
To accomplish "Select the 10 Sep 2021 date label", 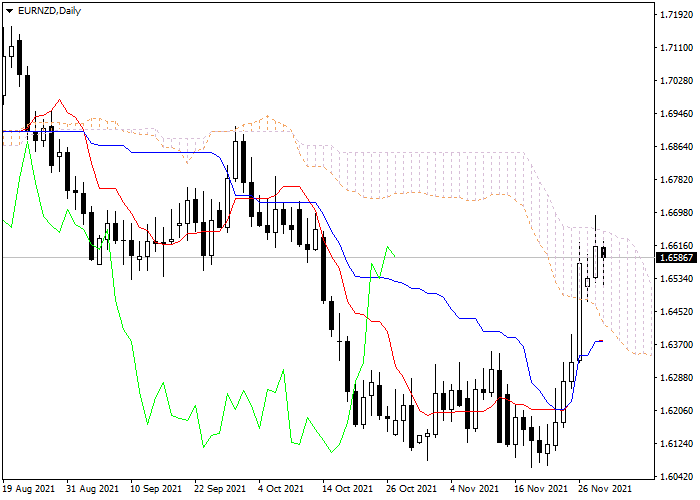I will (156, 489).
